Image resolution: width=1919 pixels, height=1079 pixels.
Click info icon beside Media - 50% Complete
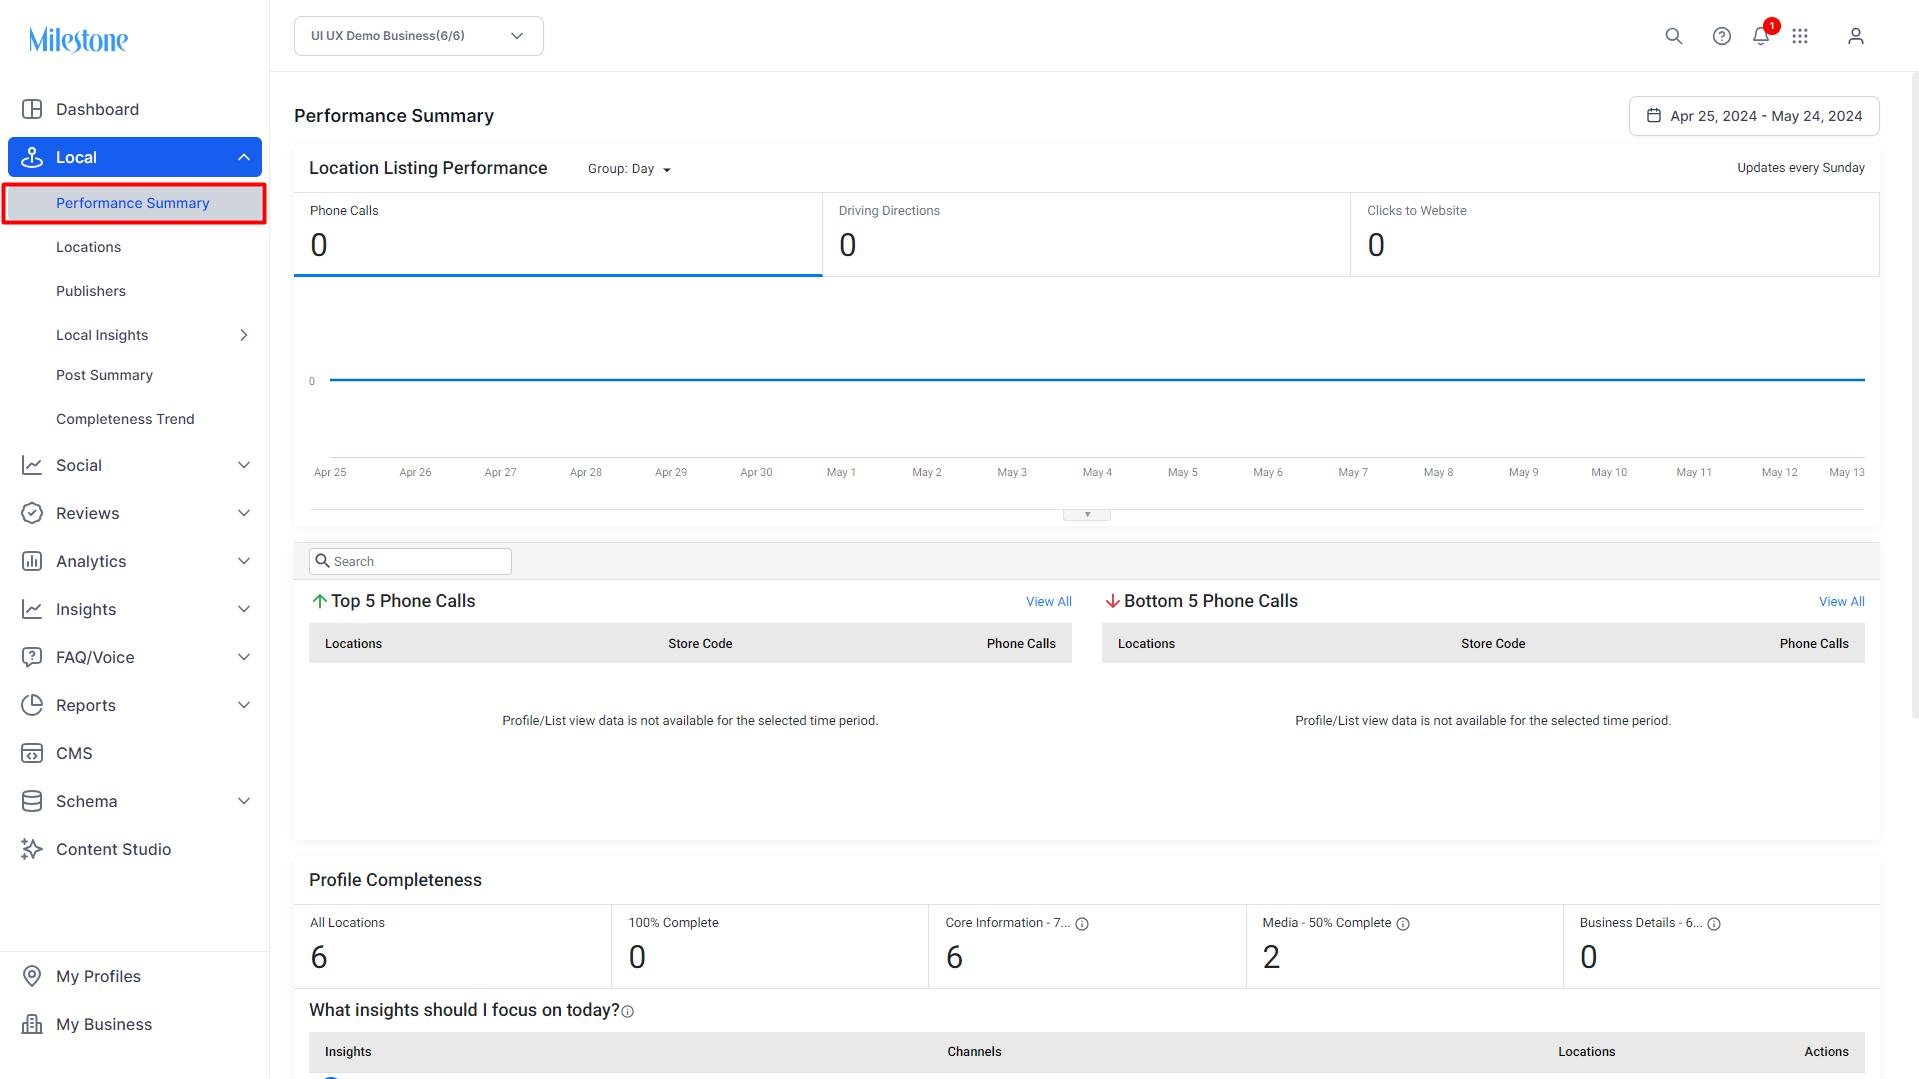click(x=1403, y=924)
